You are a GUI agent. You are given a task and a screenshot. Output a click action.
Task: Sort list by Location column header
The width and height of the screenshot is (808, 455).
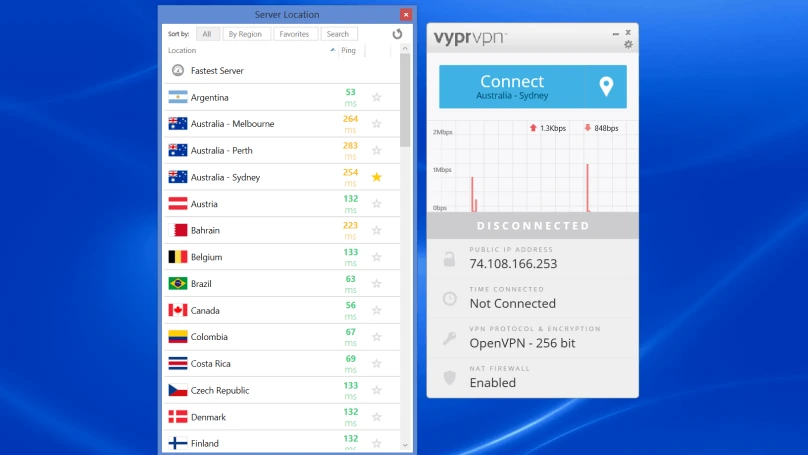[x=182, y=50]
